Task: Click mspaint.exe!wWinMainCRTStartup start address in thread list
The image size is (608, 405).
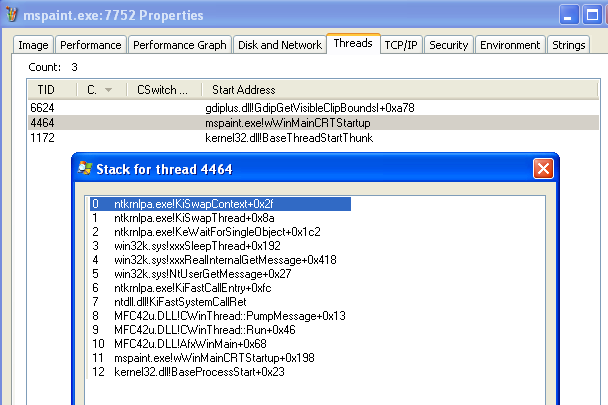Action: tap(288, 123)
